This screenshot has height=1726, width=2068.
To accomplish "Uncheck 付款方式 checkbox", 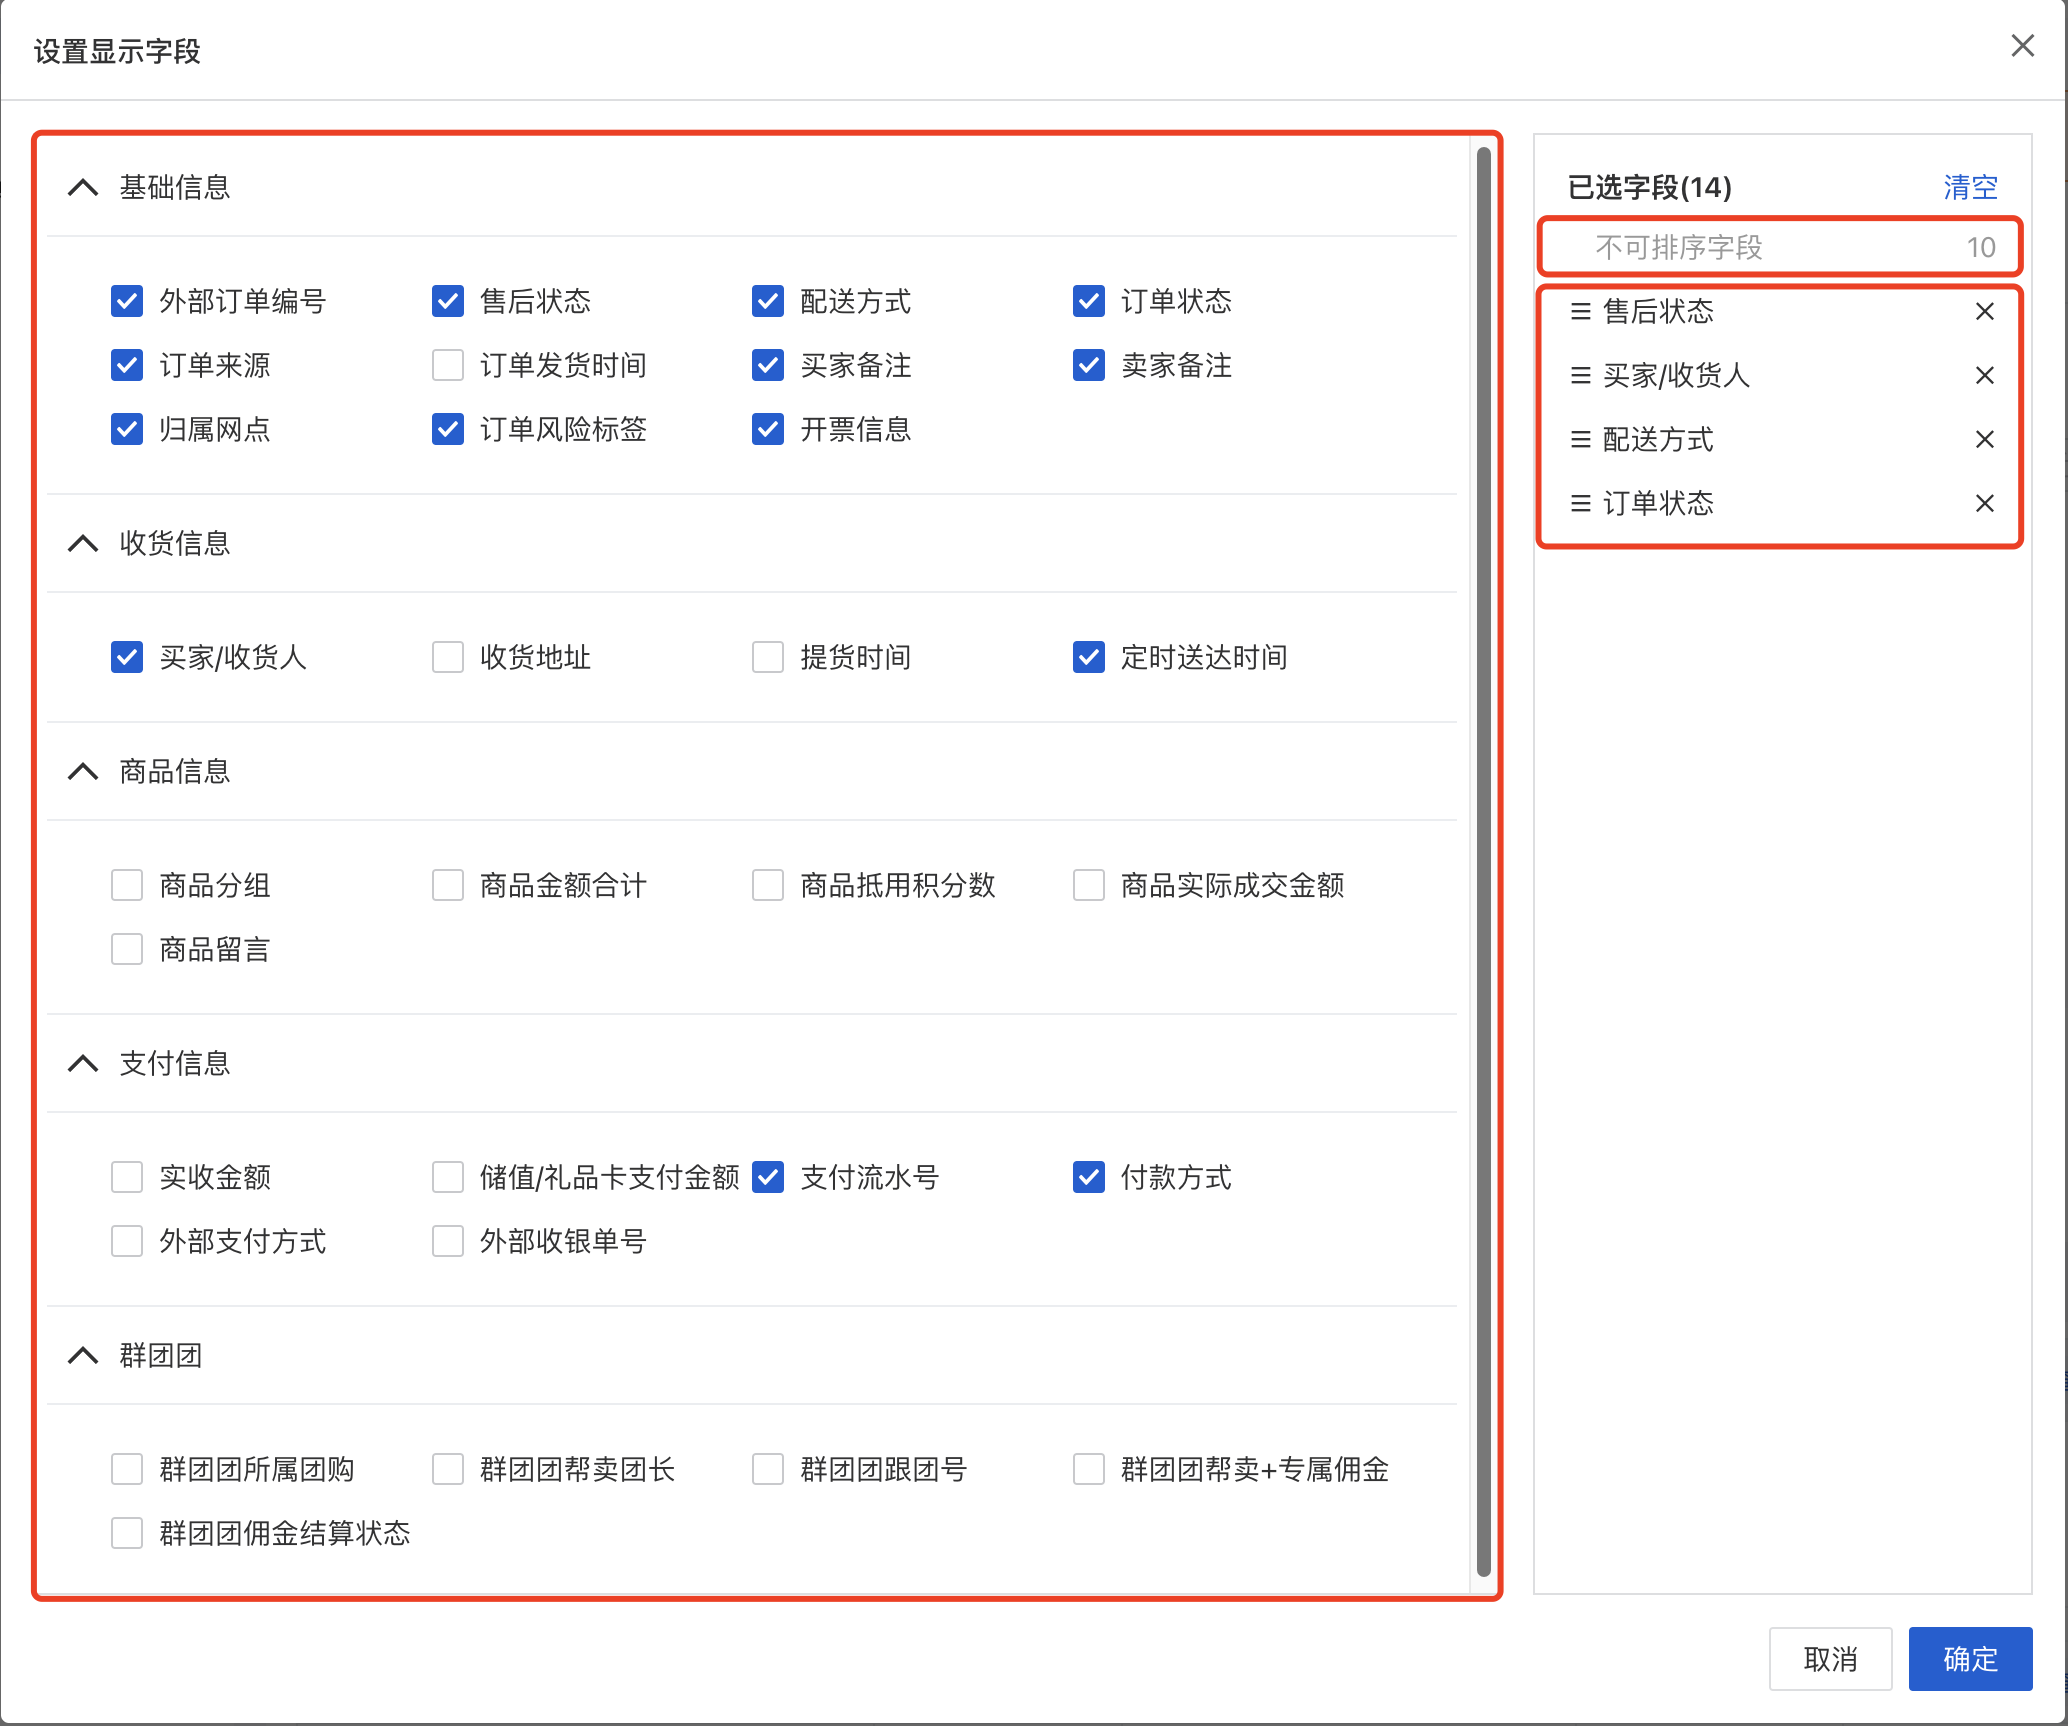I will (1089, 1177).
